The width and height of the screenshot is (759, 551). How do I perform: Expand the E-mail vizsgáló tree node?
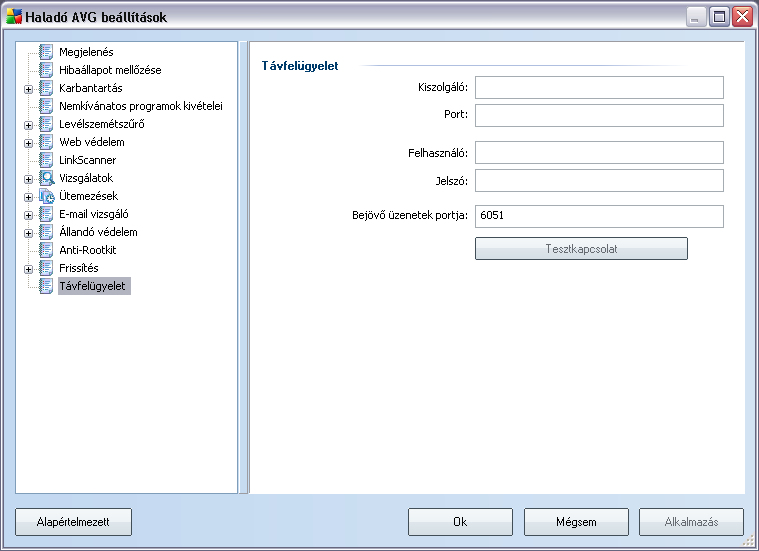point(29,215)
